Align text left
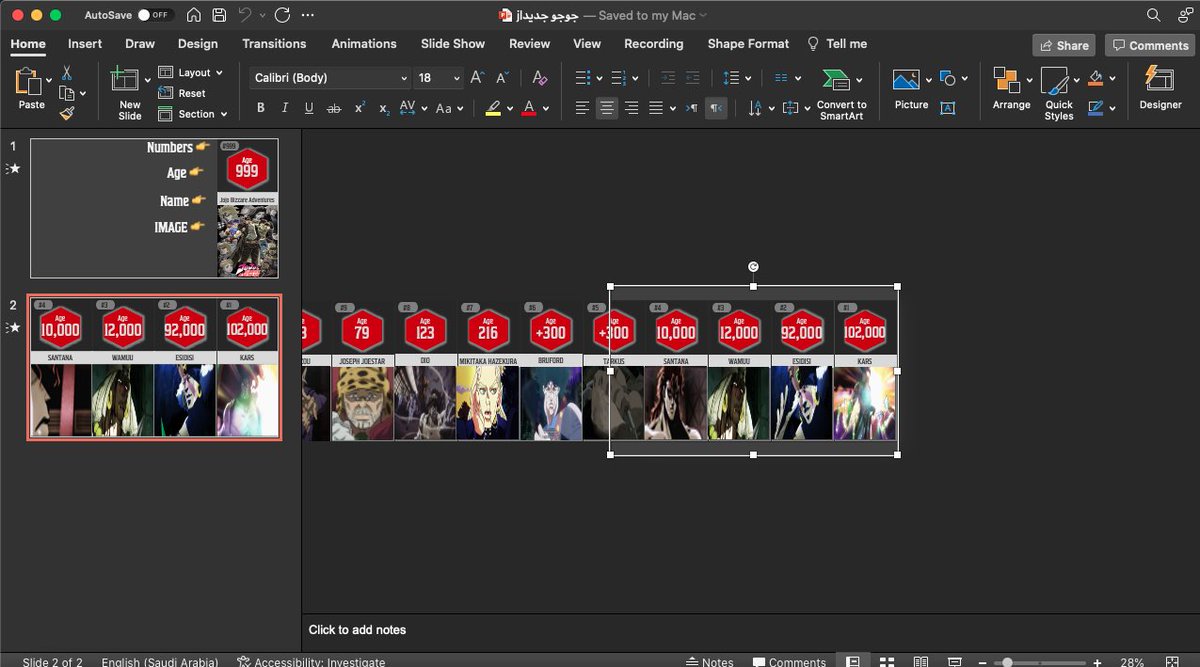Viewport: 1200px width, 667px height. [x=582, y=108]
